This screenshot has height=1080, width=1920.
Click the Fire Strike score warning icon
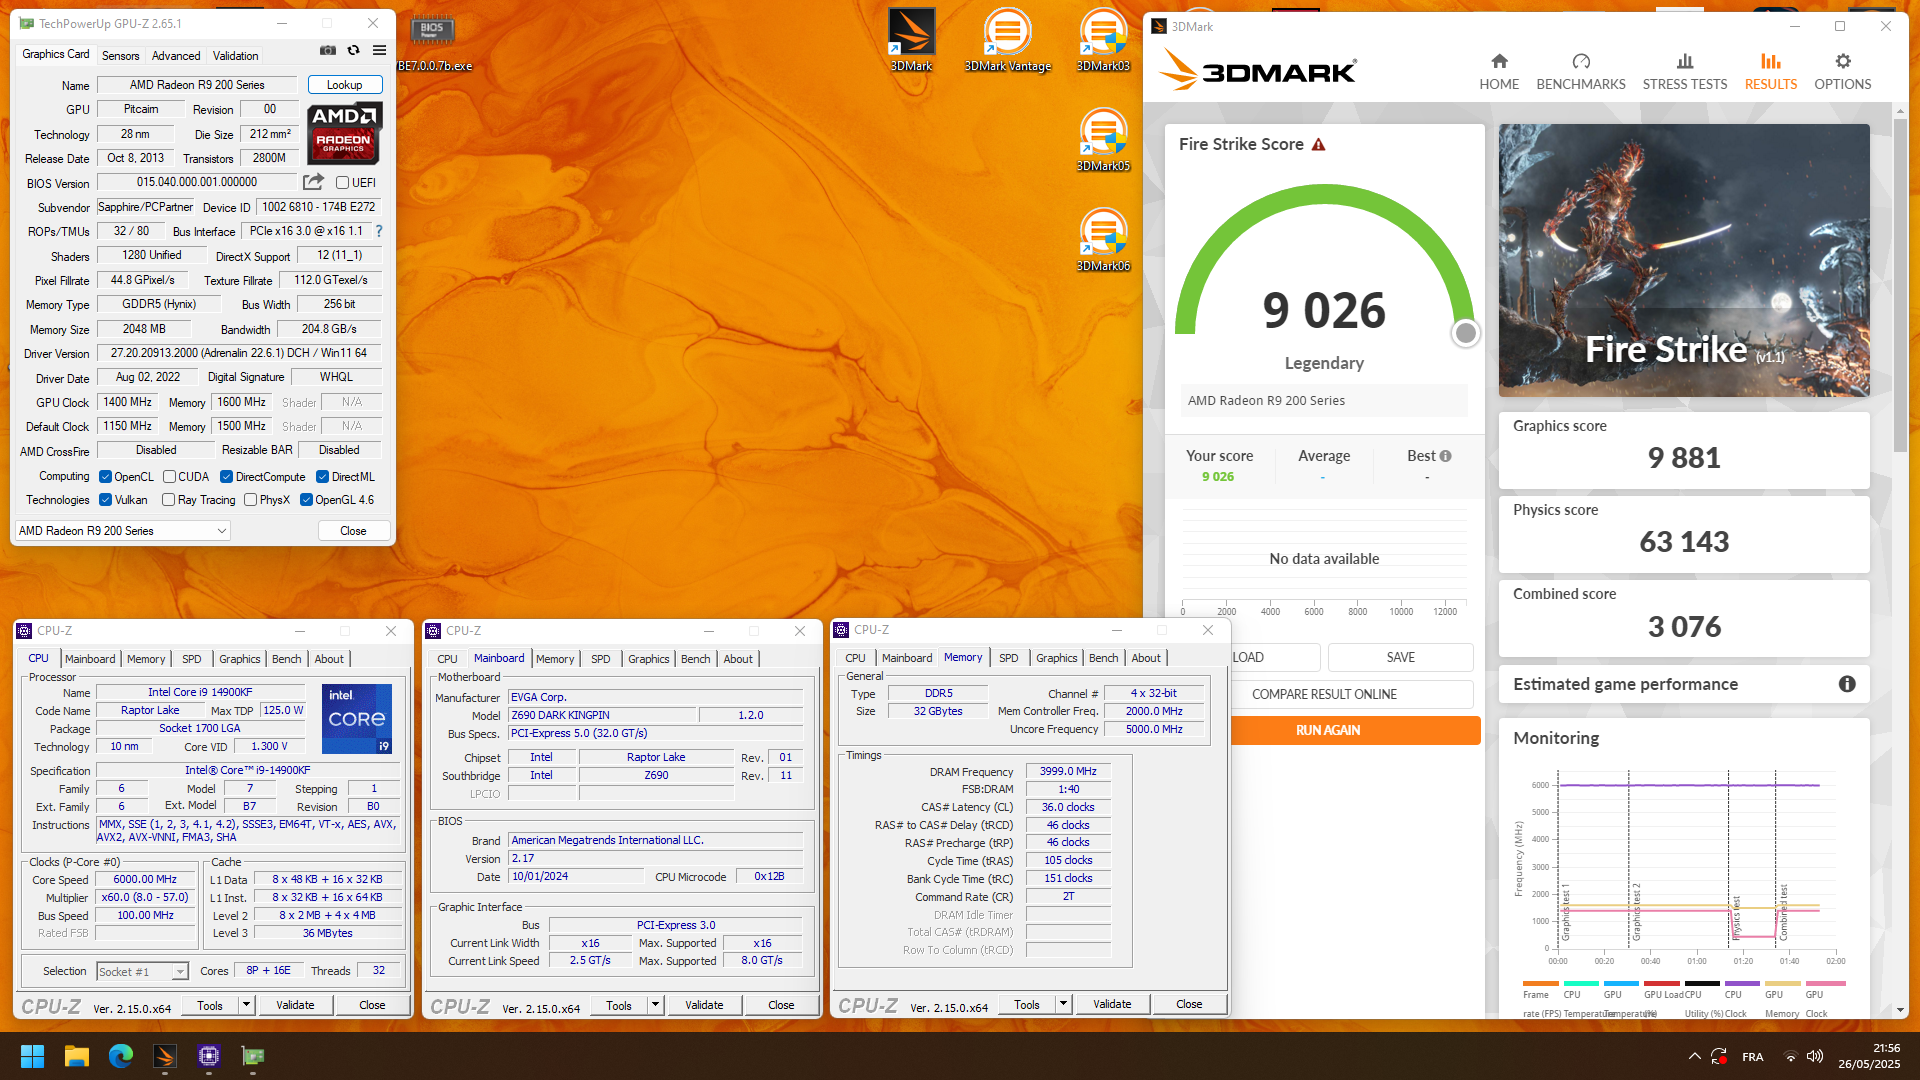(x=1319, y=145)
